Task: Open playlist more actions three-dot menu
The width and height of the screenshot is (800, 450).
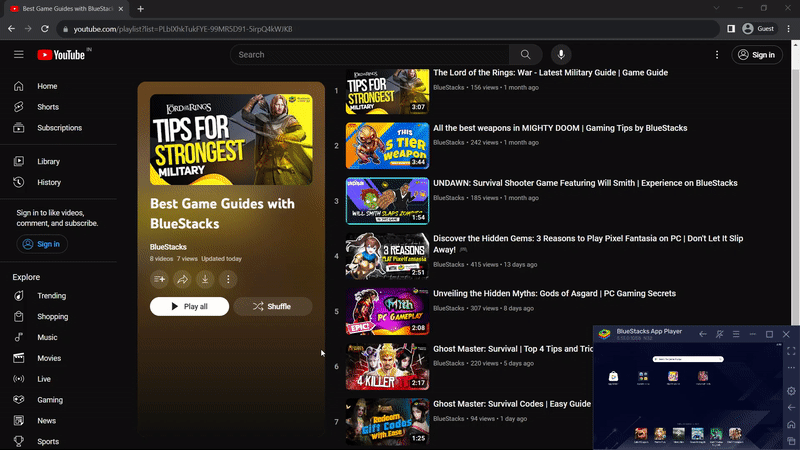Action: click(229, 280)
